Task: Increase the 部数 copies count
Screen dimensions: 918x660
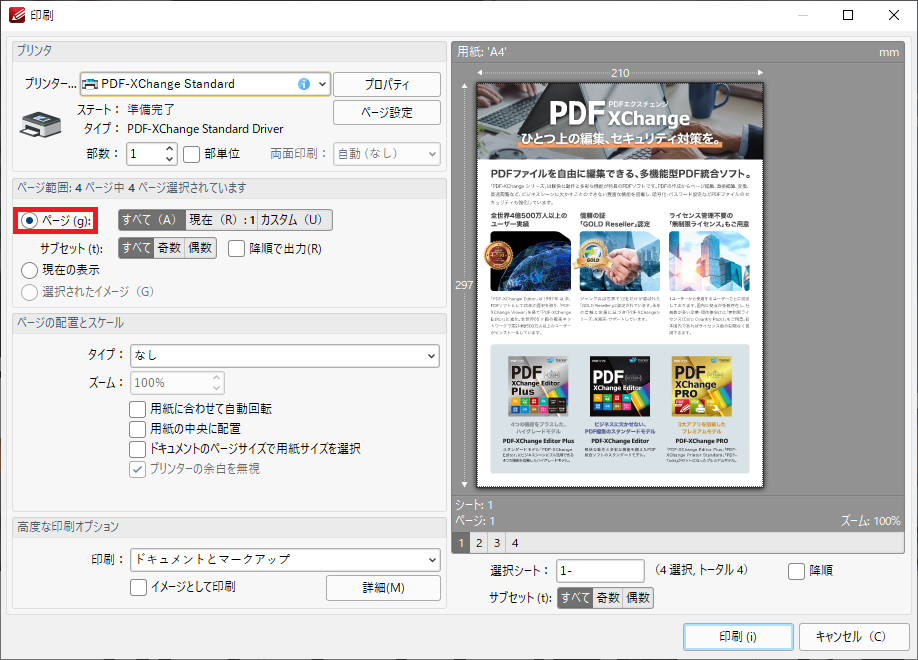Action: pyautogui.click(x=169, y=149)
